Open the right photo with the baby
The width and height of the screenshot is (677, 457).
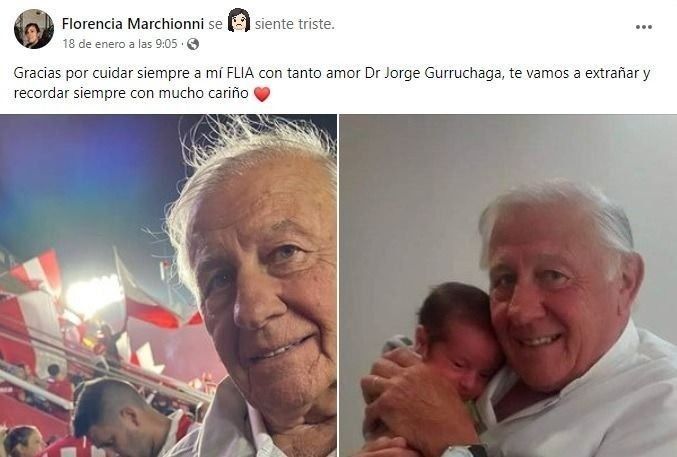508,286
